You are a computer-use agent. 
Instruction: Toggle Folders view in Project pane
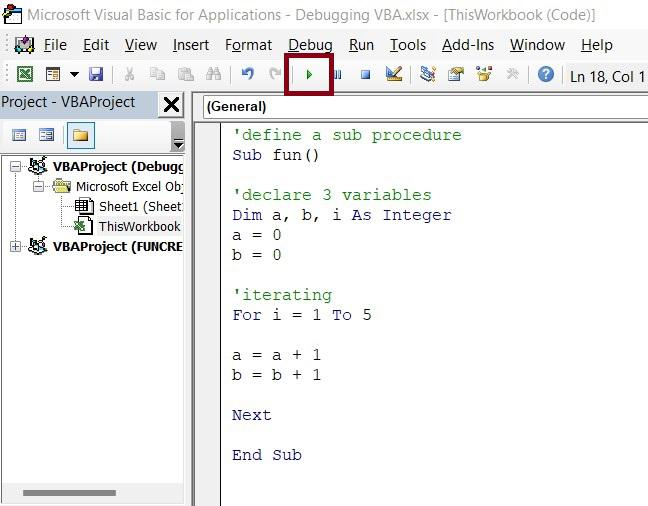pos(81,135)
